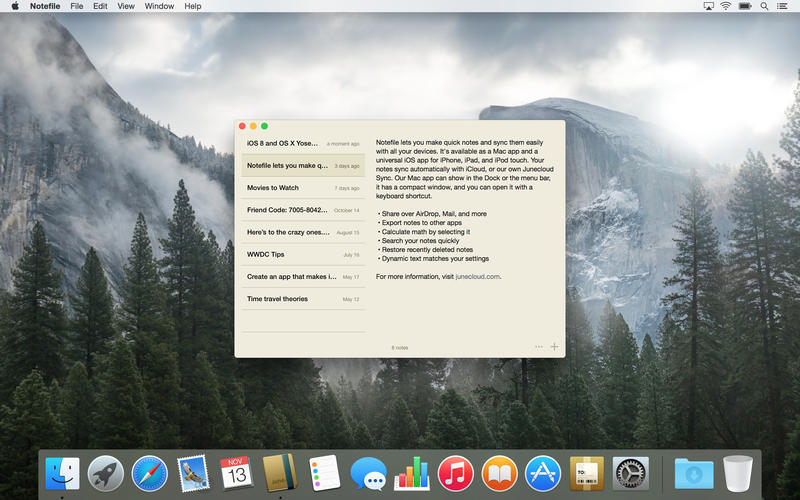This screenshot has width=800, height=500.
Task: Launch Safari from the Dock
Action: click(150, 472)
